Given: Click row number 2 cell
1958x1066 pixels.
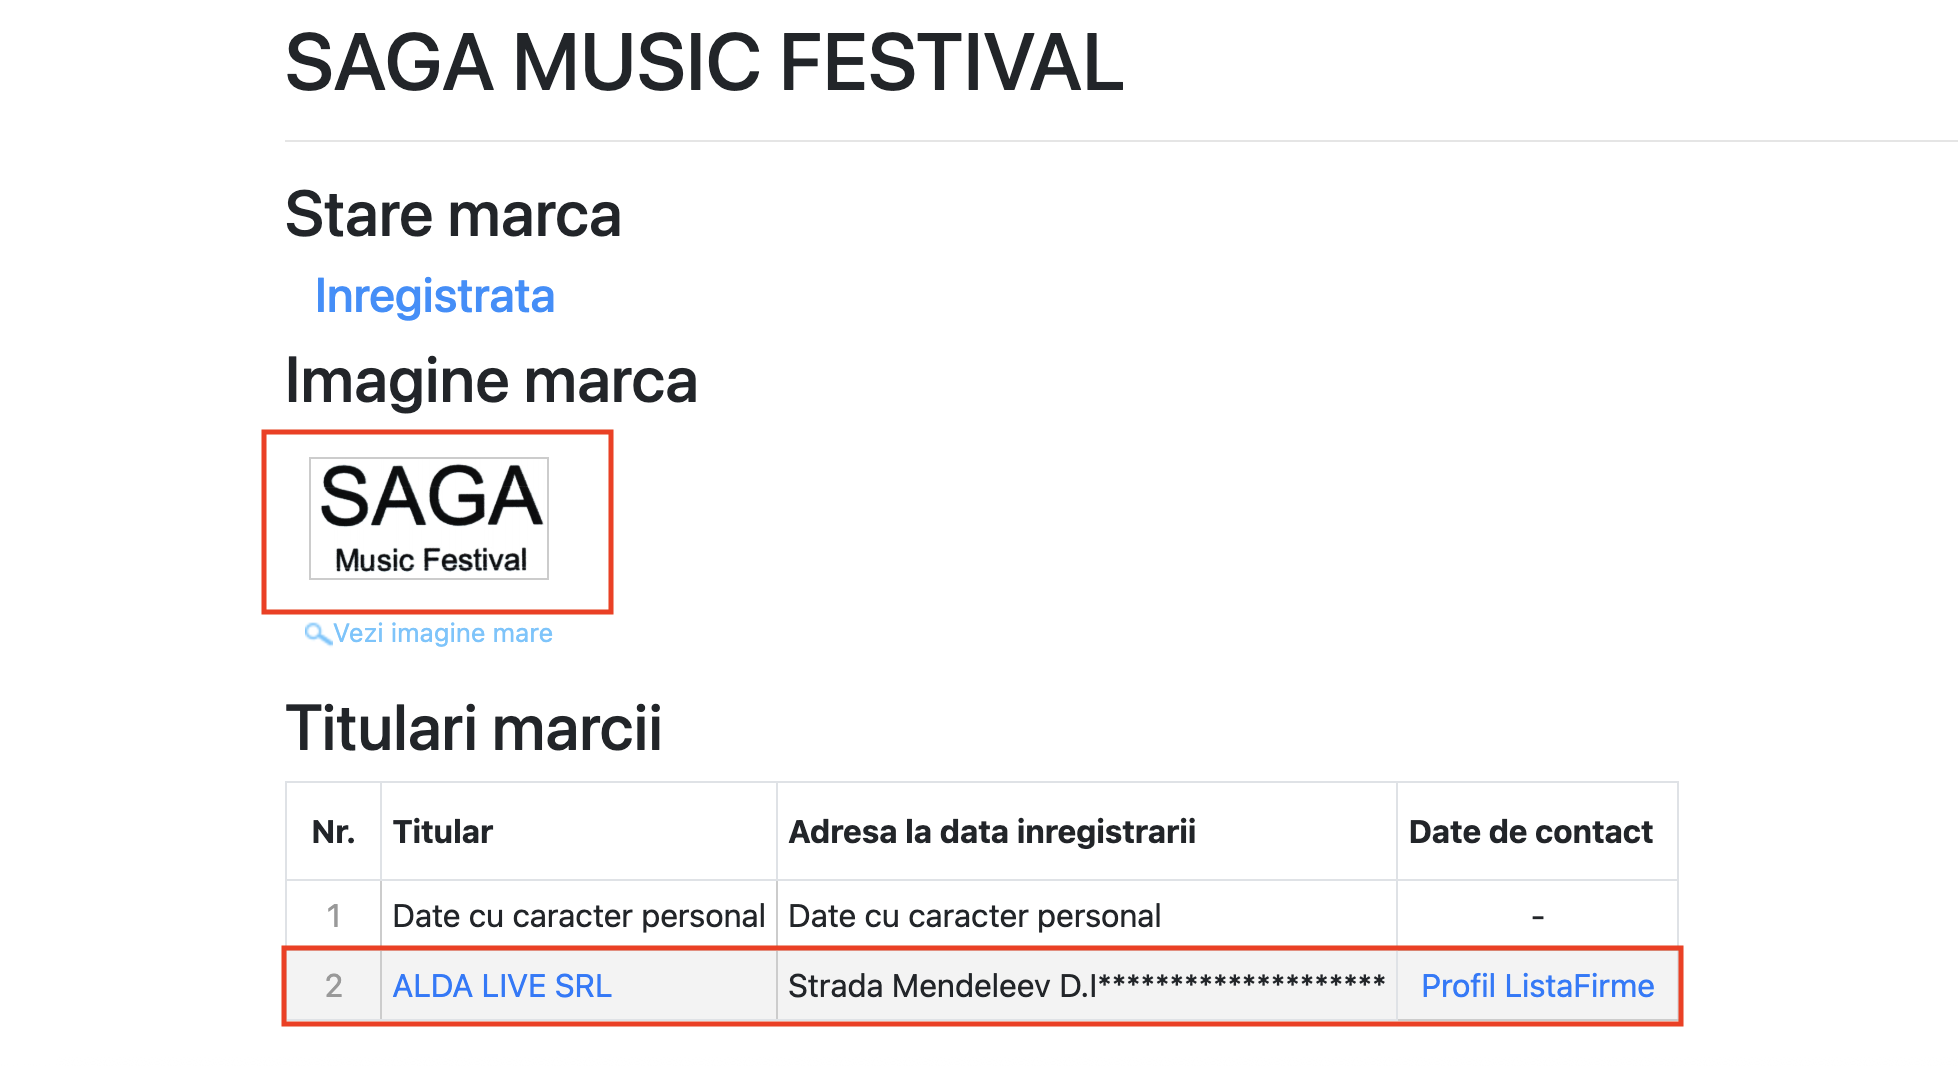Looking at the screenshot, I should [x=334, y=986].
